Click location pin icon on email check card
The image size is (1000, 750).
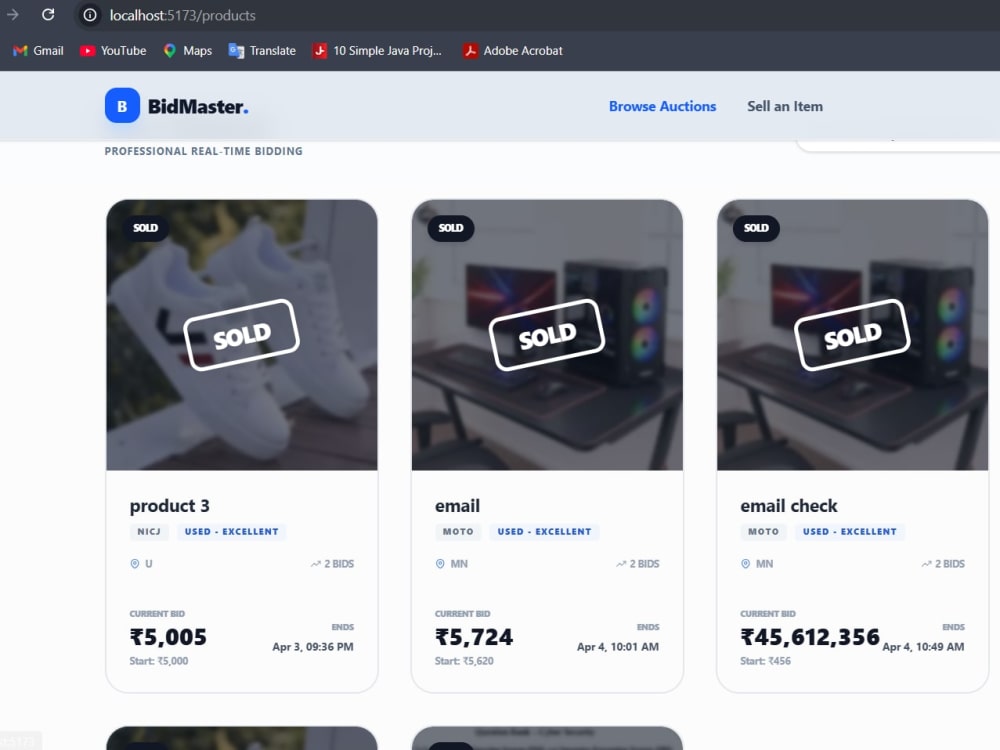[746, 564]
